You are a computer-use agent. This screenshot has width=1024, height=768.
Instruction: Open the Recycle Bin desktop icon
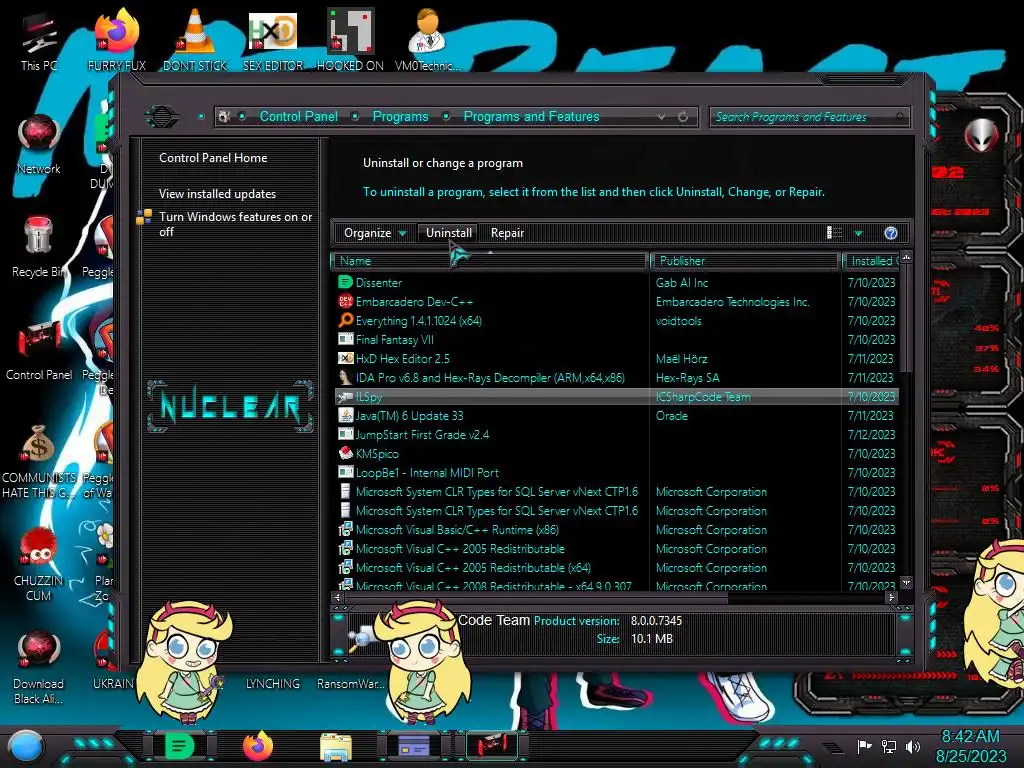(39, 247)
